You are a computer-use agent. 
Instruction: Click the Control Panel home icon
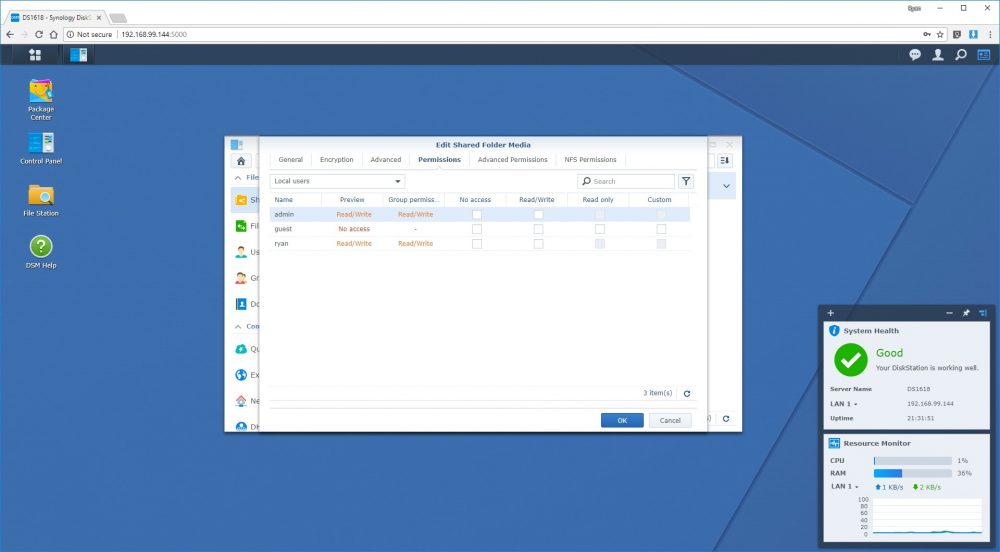tap(241, 161)
